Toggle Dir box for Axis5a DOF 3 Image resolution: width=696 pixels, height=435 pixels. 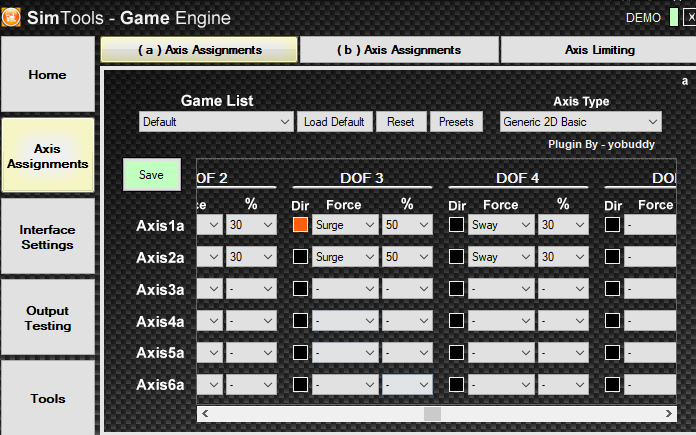(x=301, y=352)
